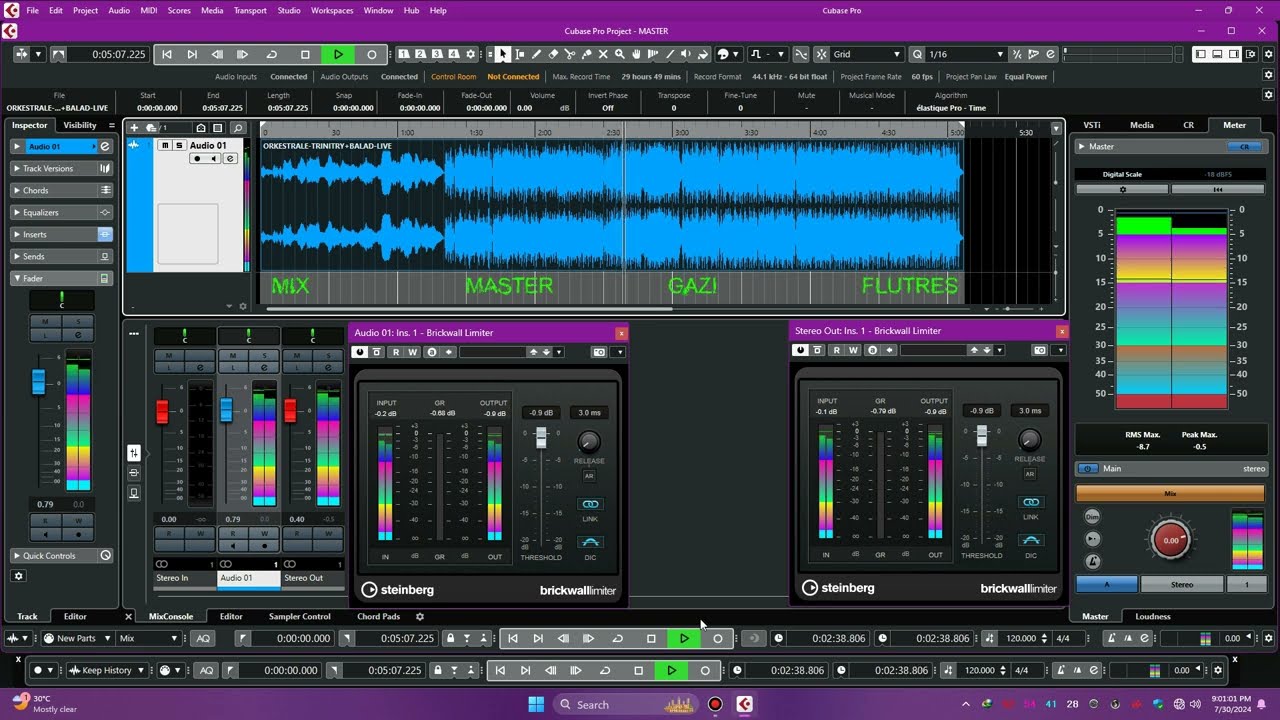Open the weather widget showing 30°C
This screenshot has width=1280, height=720.
[44, 704]
